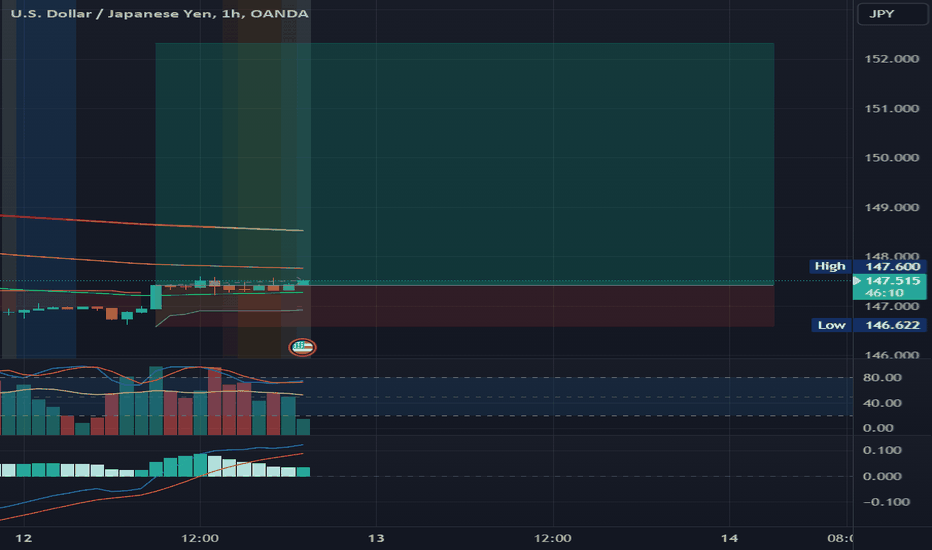Image resolution: width=932 pixels, height=550 pixels.
Task: Select the High 147.600 price label
Action: pyautogui.click(x=867, y=266)
